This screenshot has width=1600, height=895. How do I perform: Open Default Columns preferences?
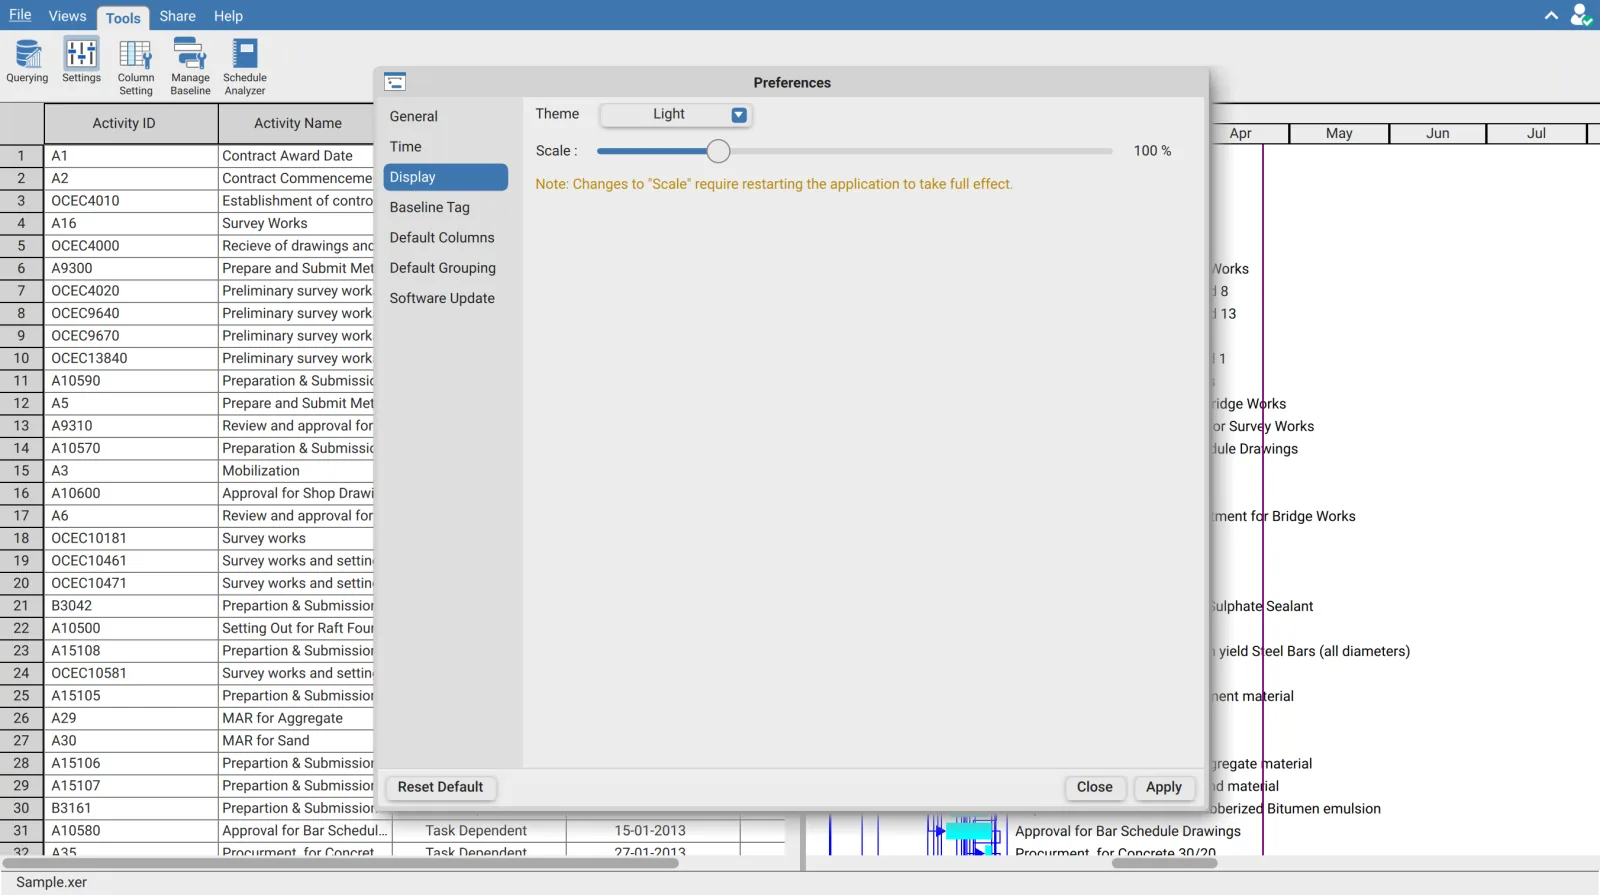tap(446, 238)
